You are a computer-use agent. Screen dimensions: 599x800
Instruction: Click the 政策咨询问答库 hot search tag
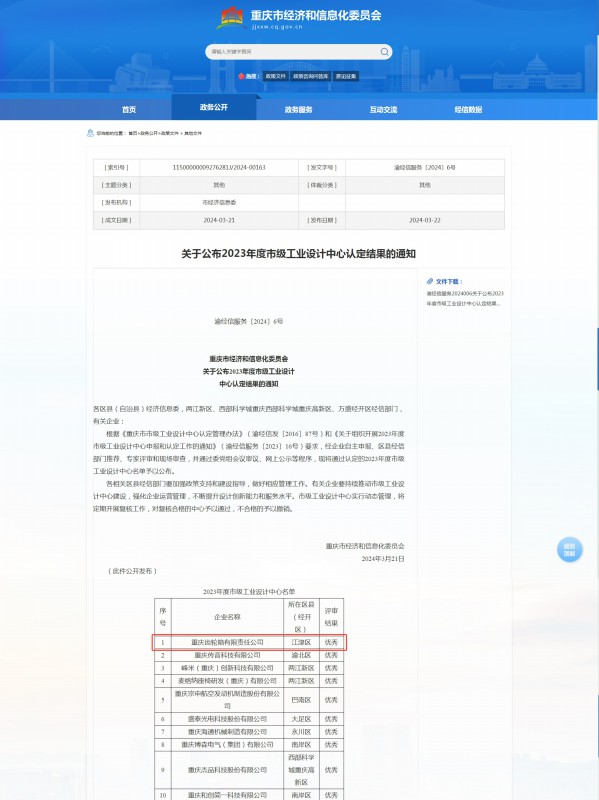pos(310,76)
